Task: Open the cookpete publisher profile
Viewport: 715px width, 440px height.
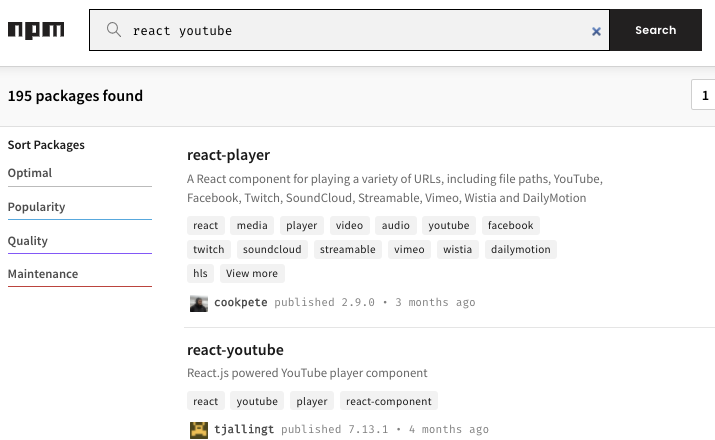Action: point(241,302)
